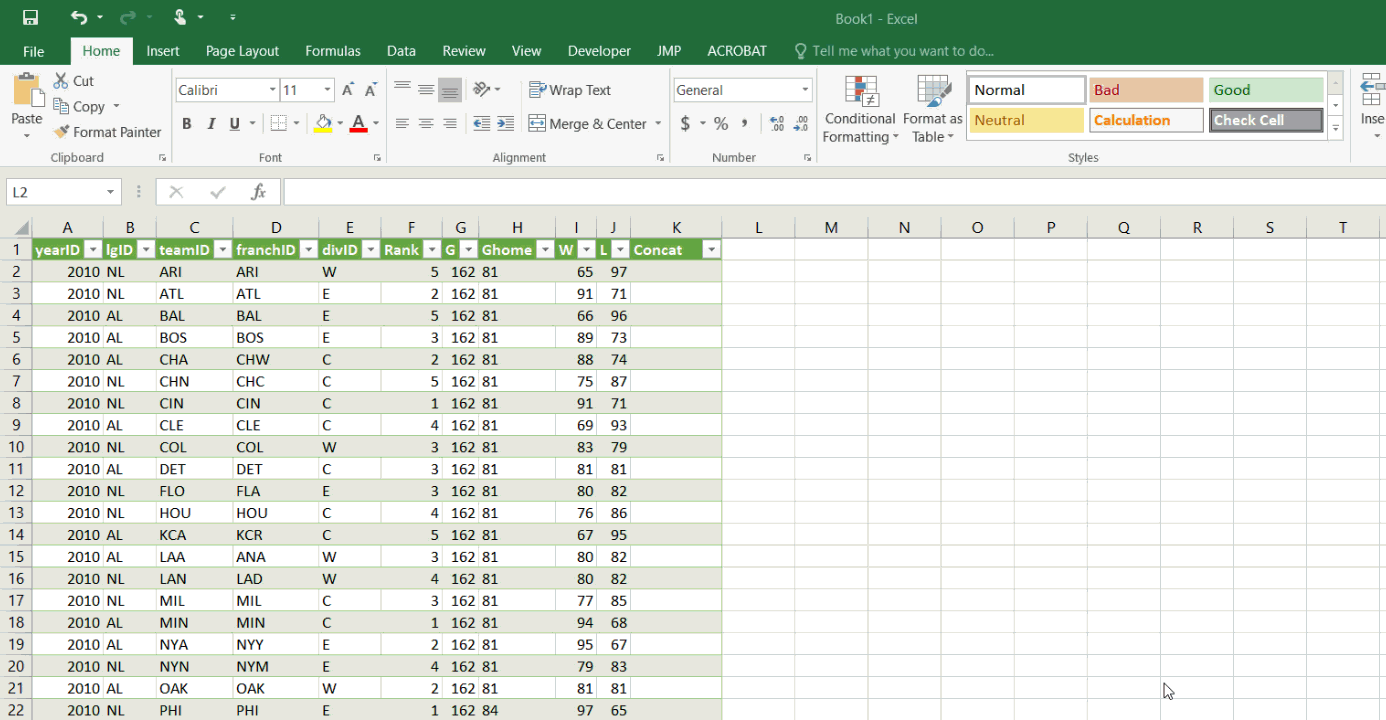Click the Save icon in title bar
This screenshot has height=720, width=1386.
[30, 18]
